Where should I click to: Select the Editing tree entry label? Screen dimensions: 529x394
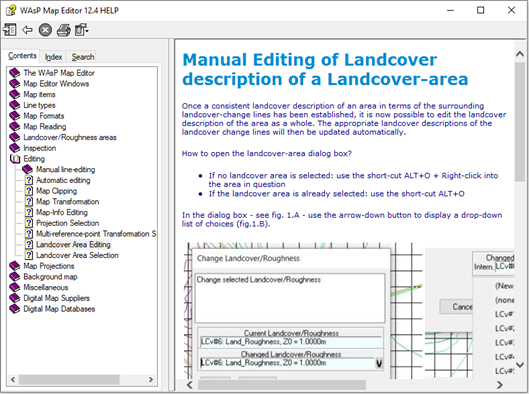point(34,159)
